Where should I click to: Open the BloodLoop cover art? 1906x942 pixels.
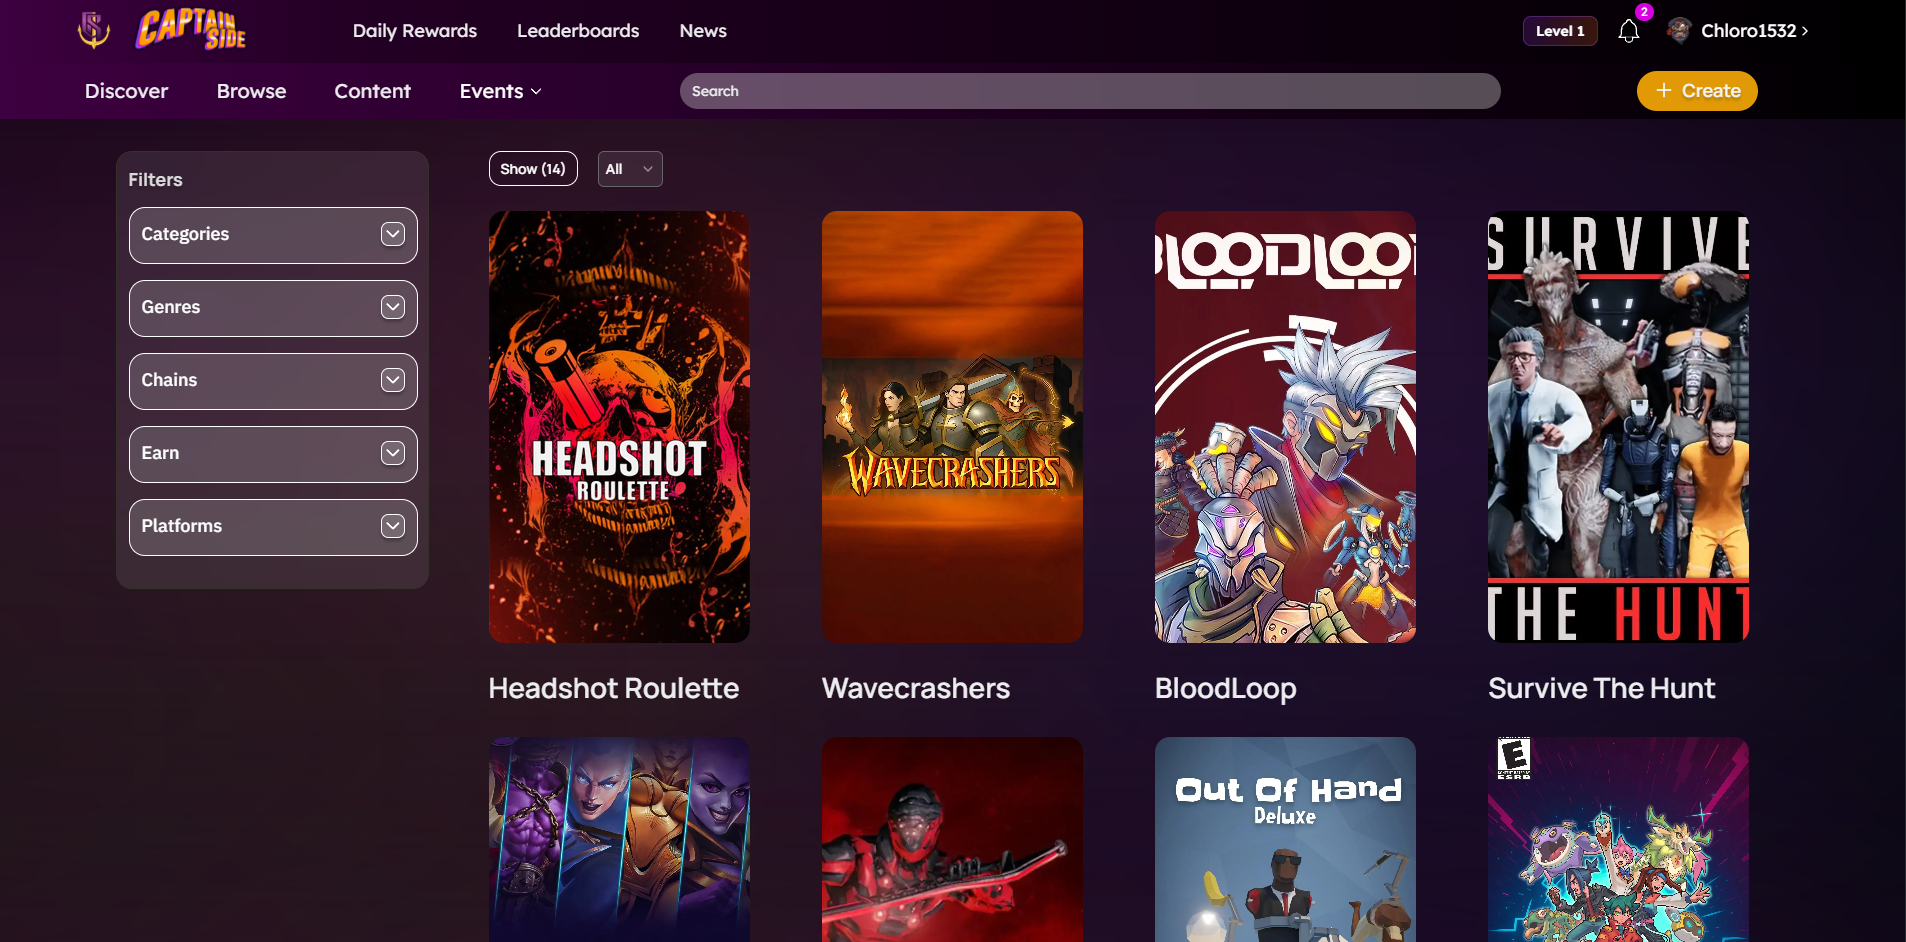point(1285,427)
